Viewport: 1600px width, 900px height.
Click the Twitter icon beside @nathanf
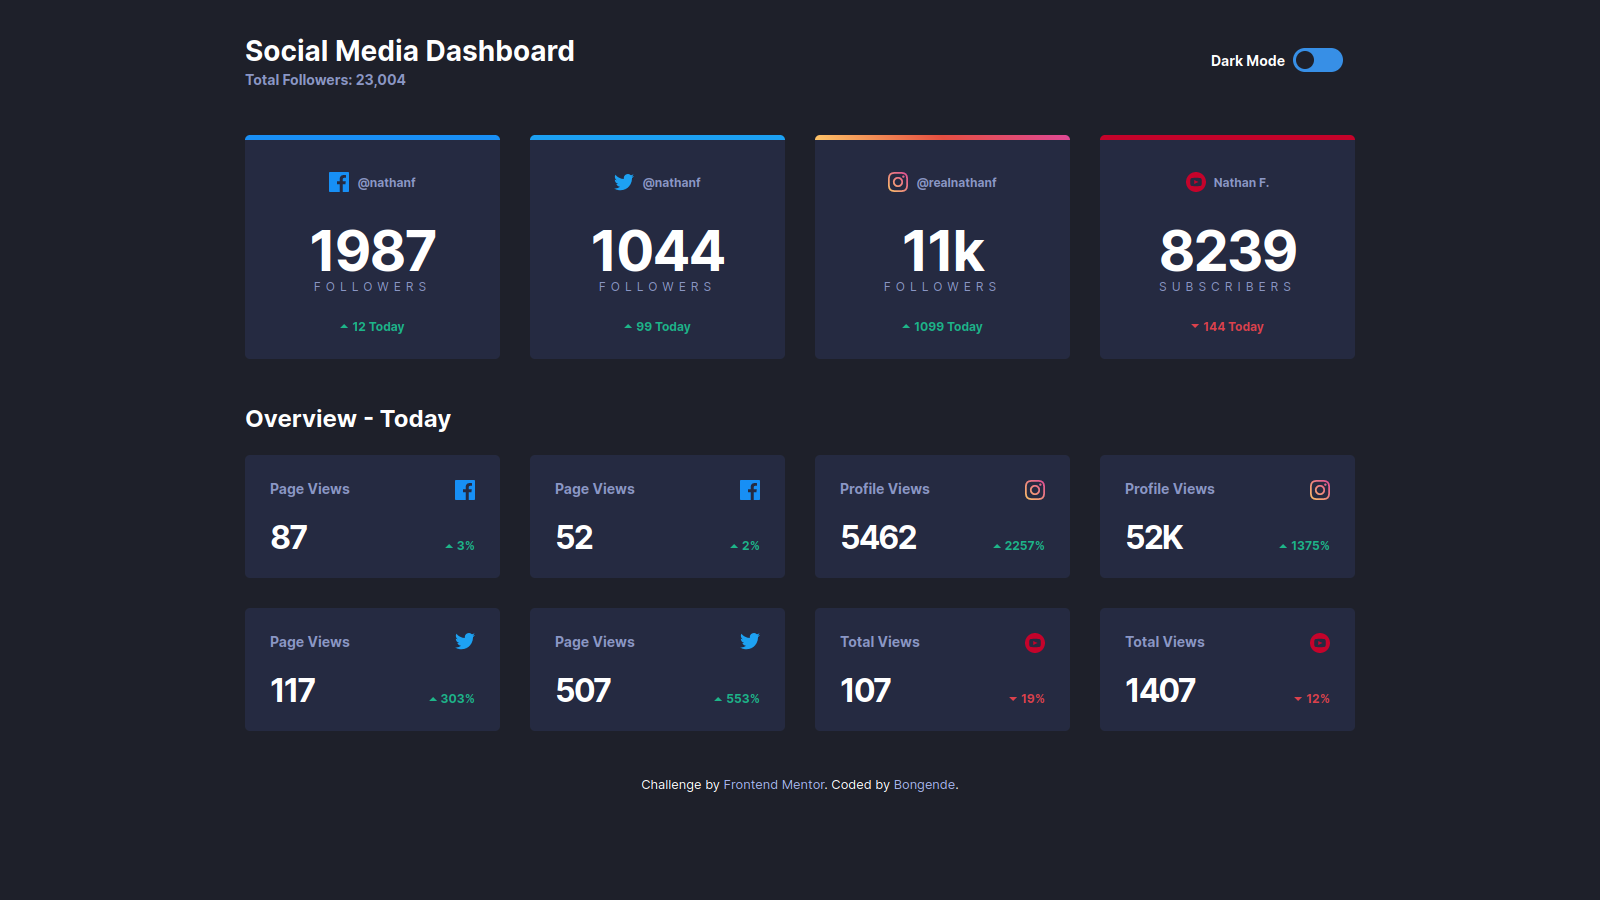coord(624,182)
